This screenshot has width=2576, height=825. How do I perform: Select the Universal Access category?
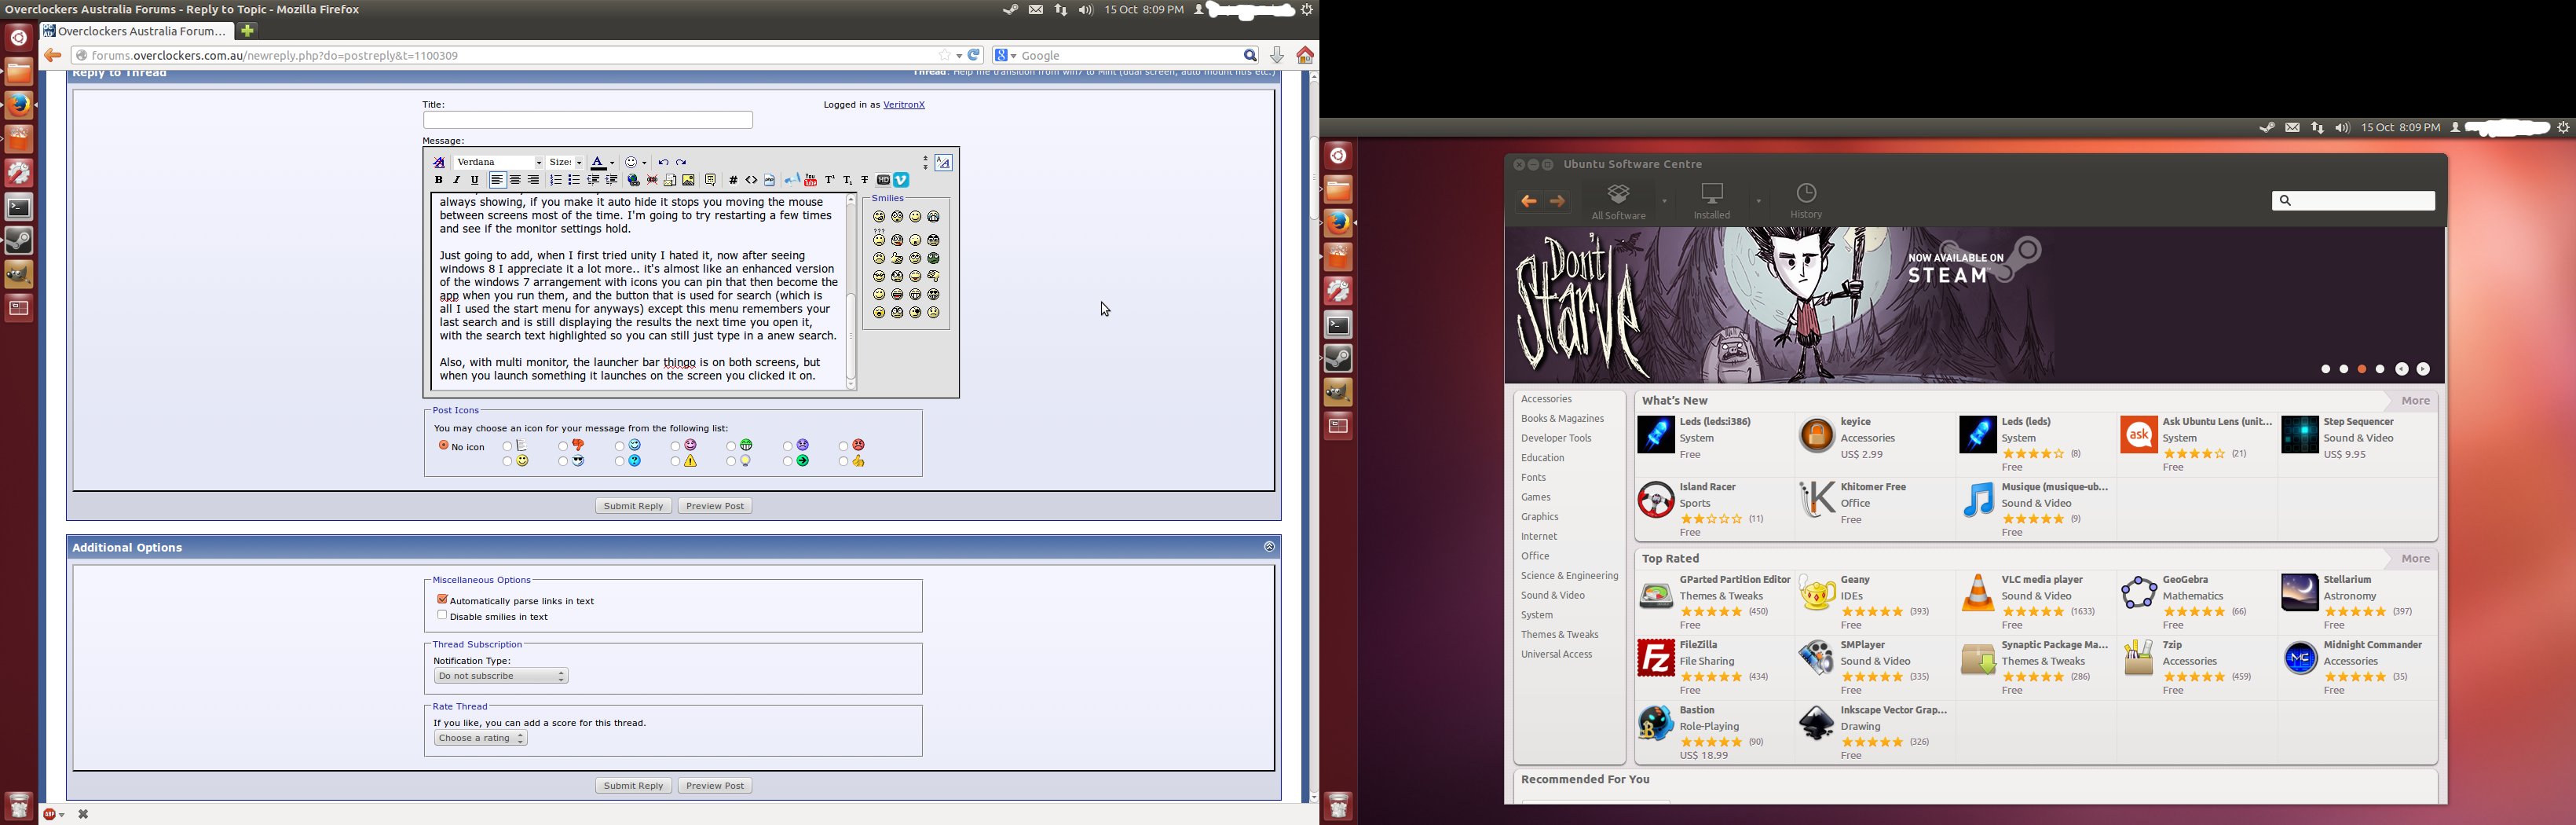(1556, 655)
